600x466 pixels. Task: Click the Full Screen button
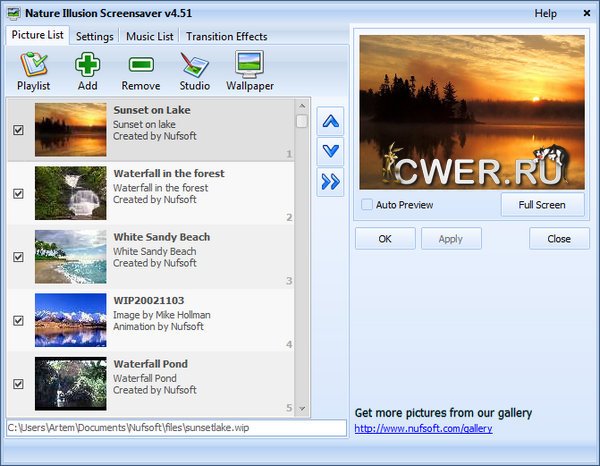click(542, 205)
